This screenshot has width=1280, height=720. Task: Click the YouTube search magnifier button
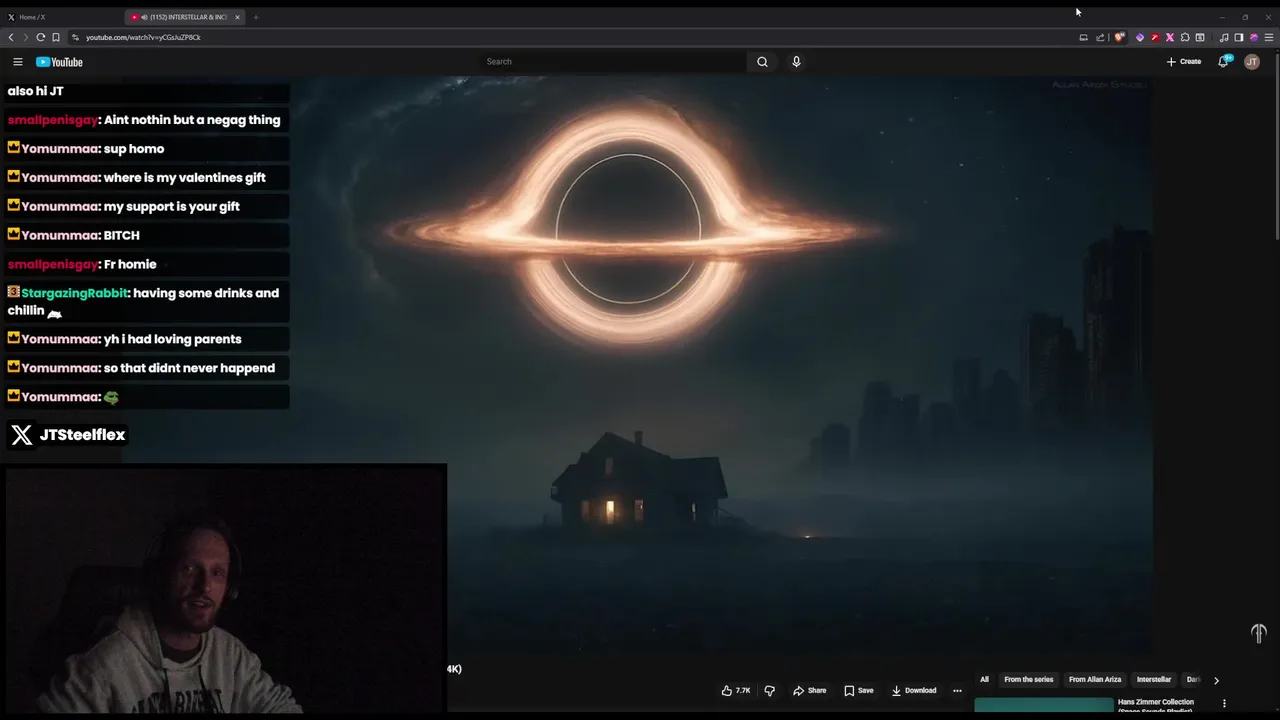tap(762, 62)
